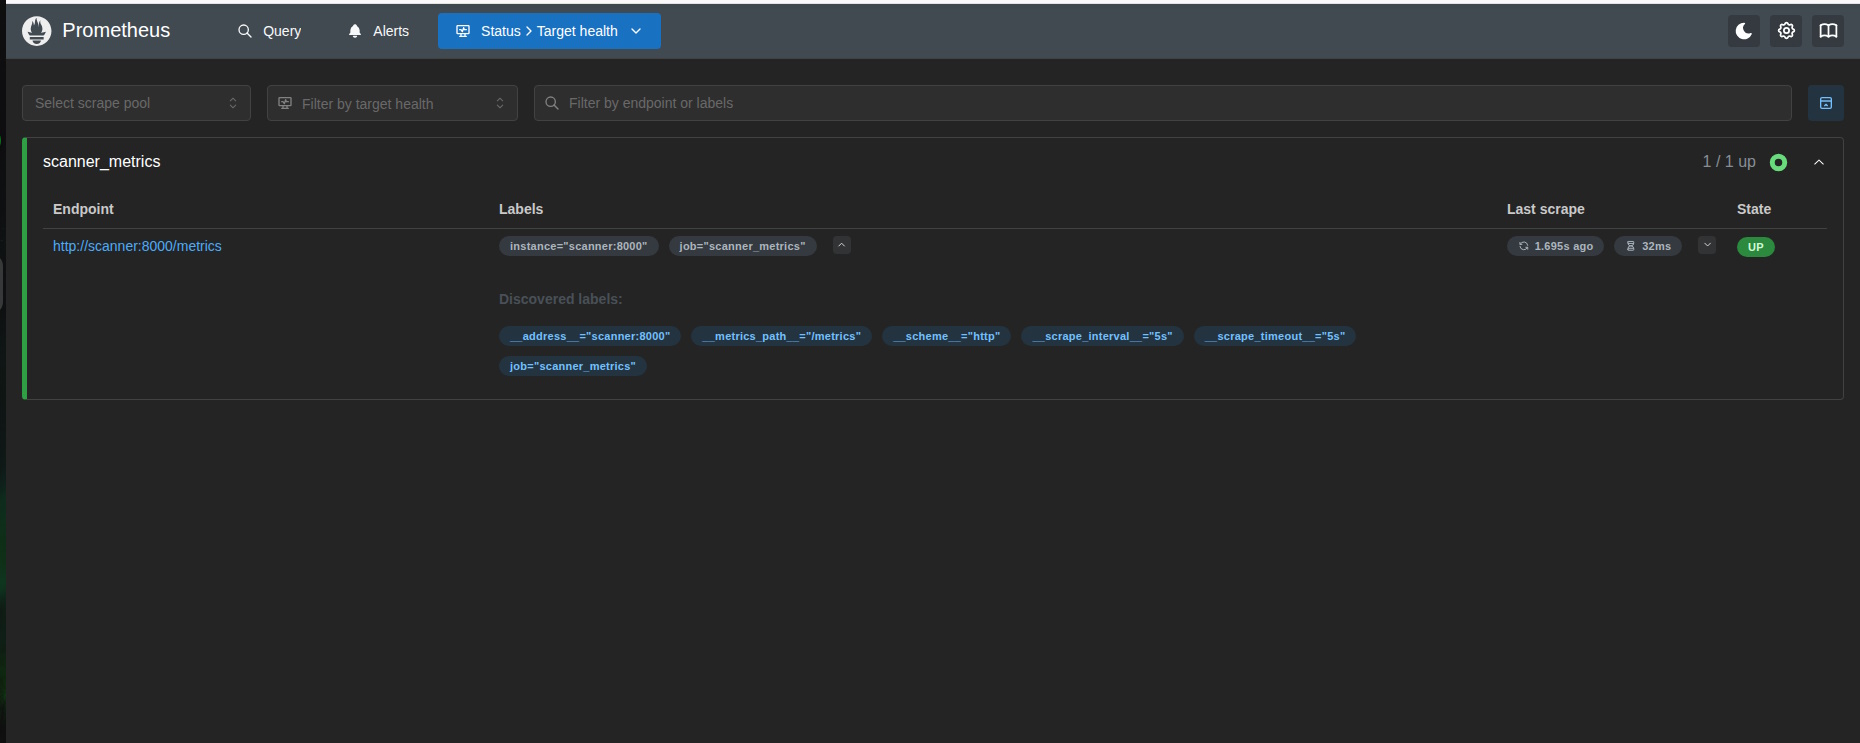This screenshot has height=743, width=1860.
Task: Open the Filter by target health dropdown
Action: pos(392,103)
